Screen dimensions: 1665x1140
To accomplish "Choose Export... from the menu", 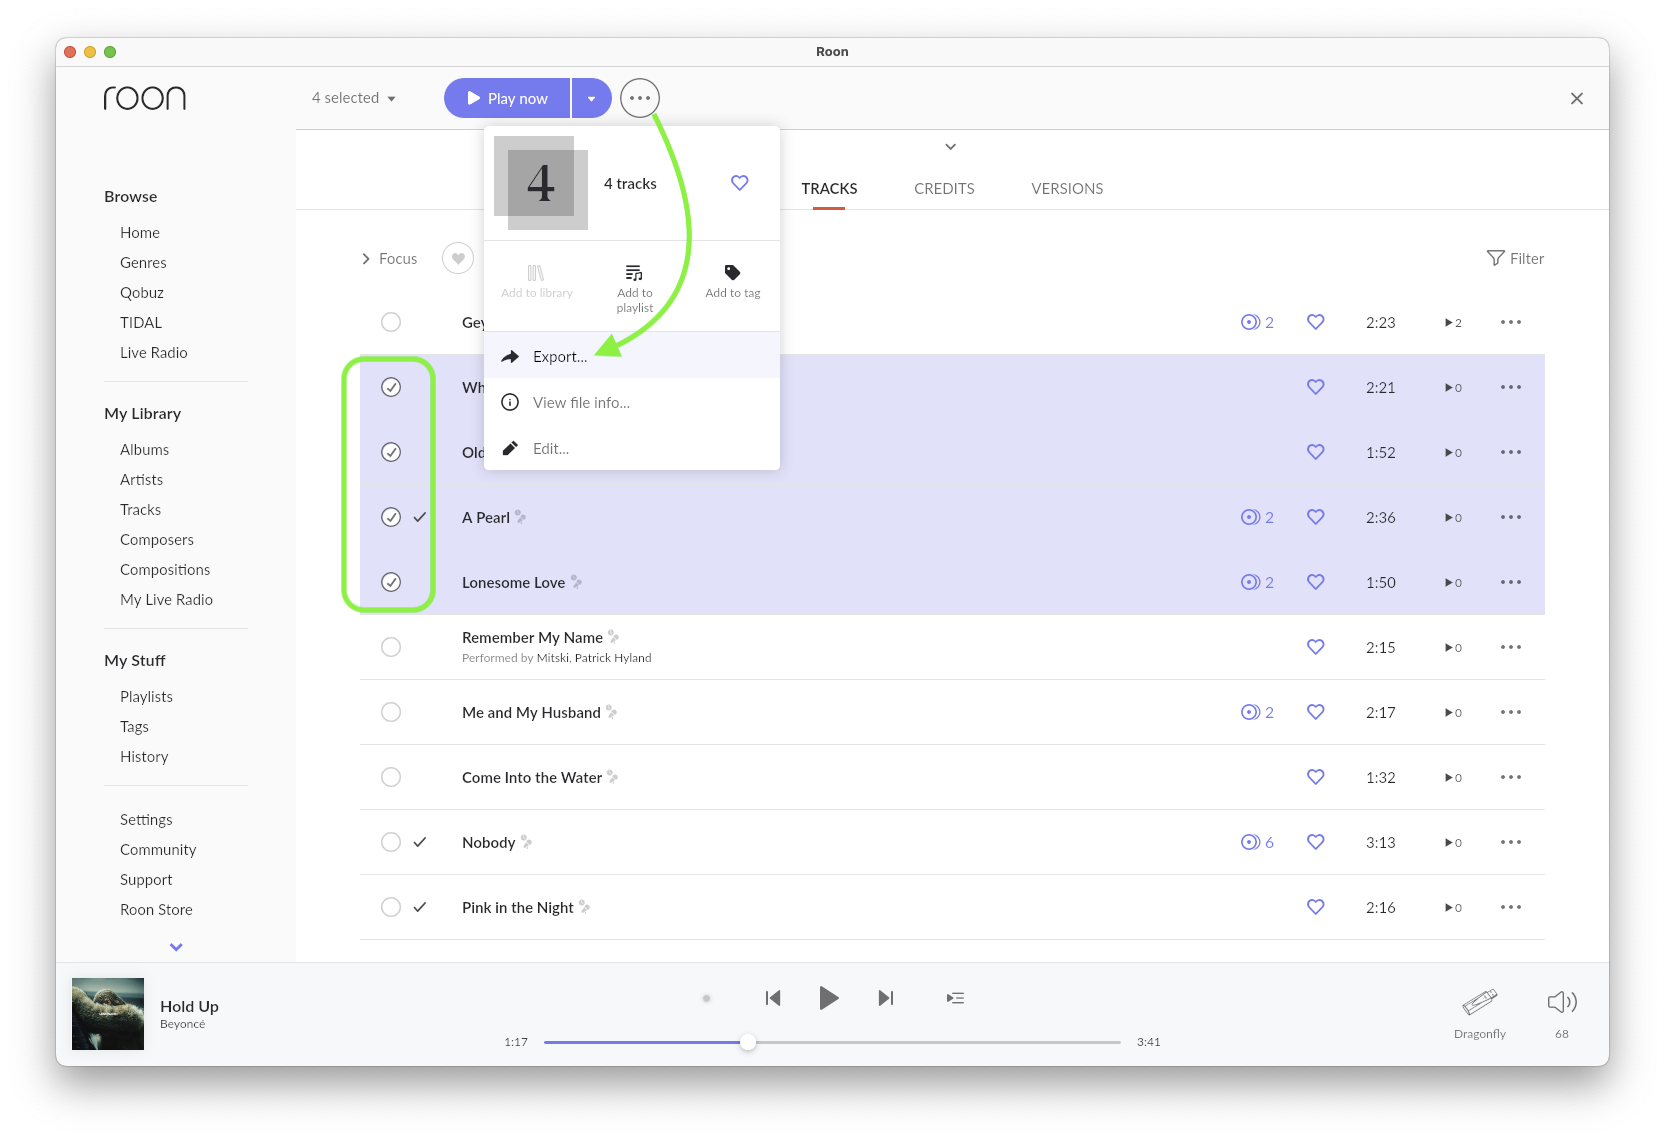I will coord(632,356).
